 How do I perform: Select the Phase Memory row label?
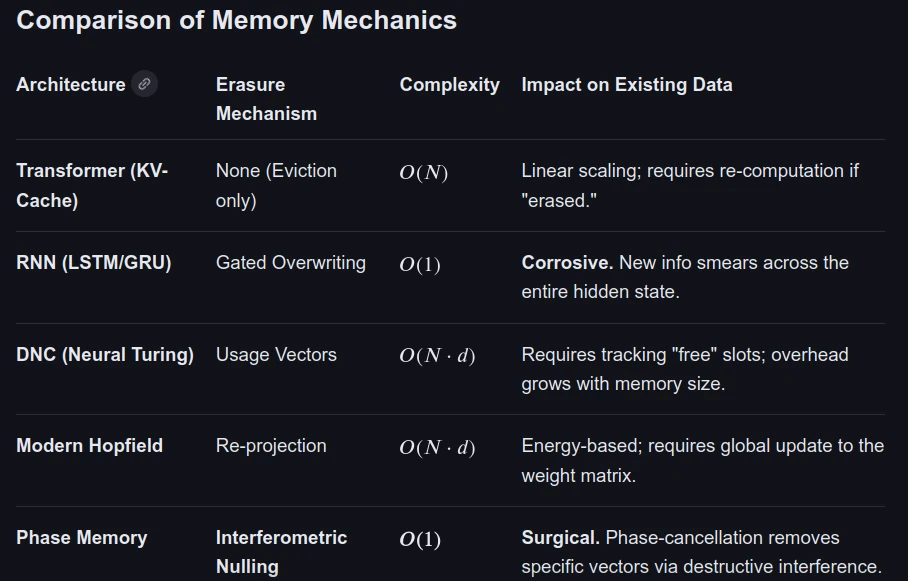(81, 538)
